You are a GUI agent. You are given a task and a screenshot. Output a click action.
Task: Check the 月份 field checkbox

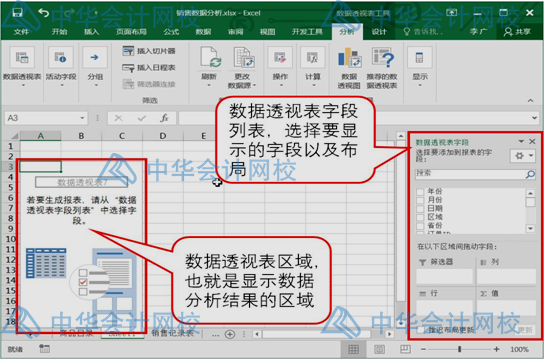click(420, 200)
